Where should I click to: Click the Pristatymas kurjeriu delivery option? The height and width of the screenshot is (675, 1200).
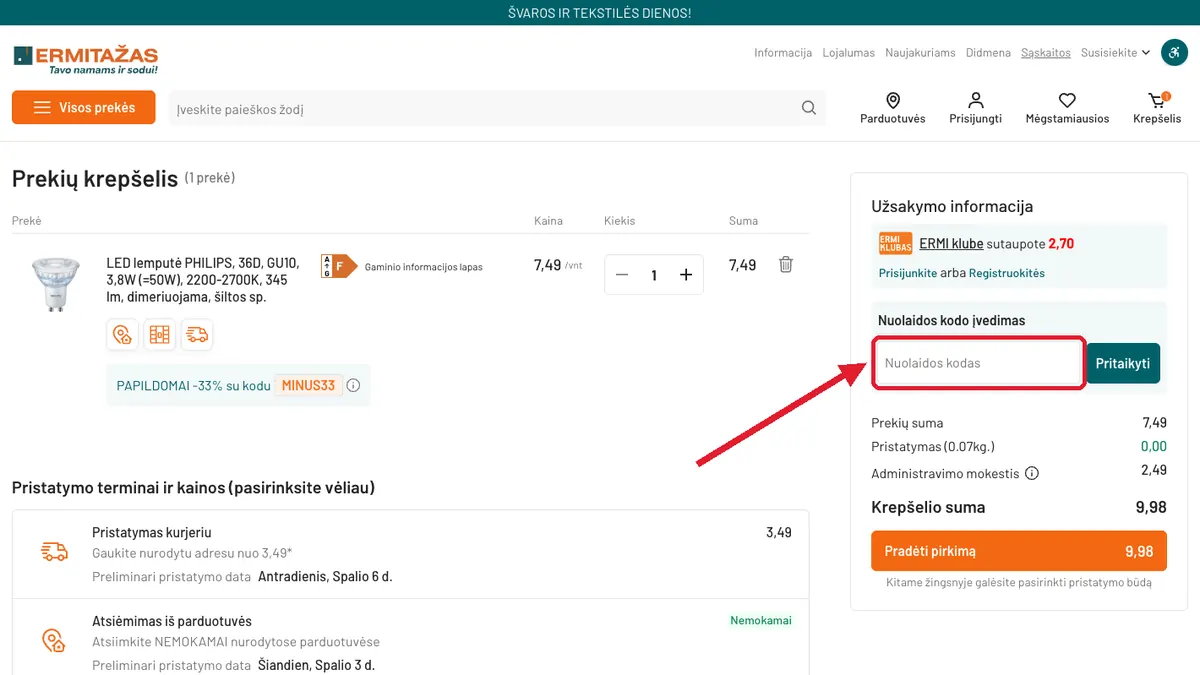pyautogui.click(x=410, y=554)
